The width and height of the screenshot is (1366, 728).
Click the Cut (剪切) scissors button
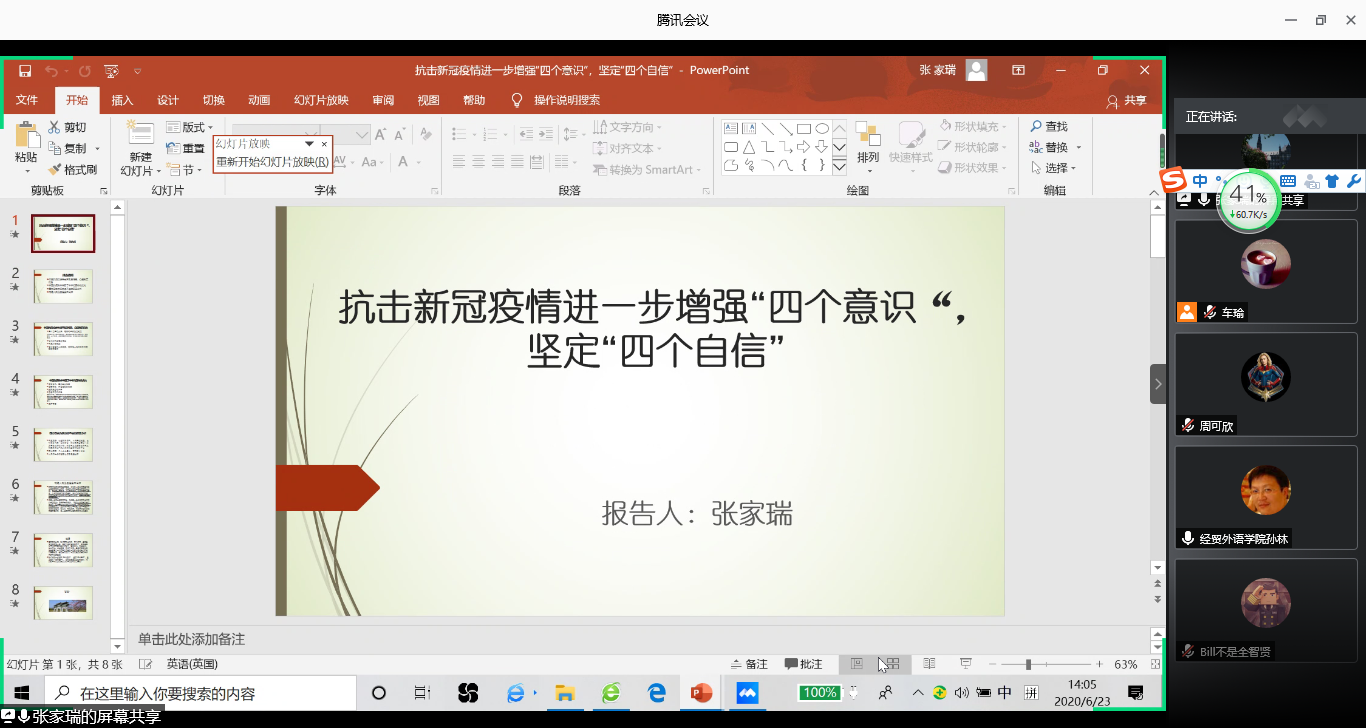coord(68,127)
